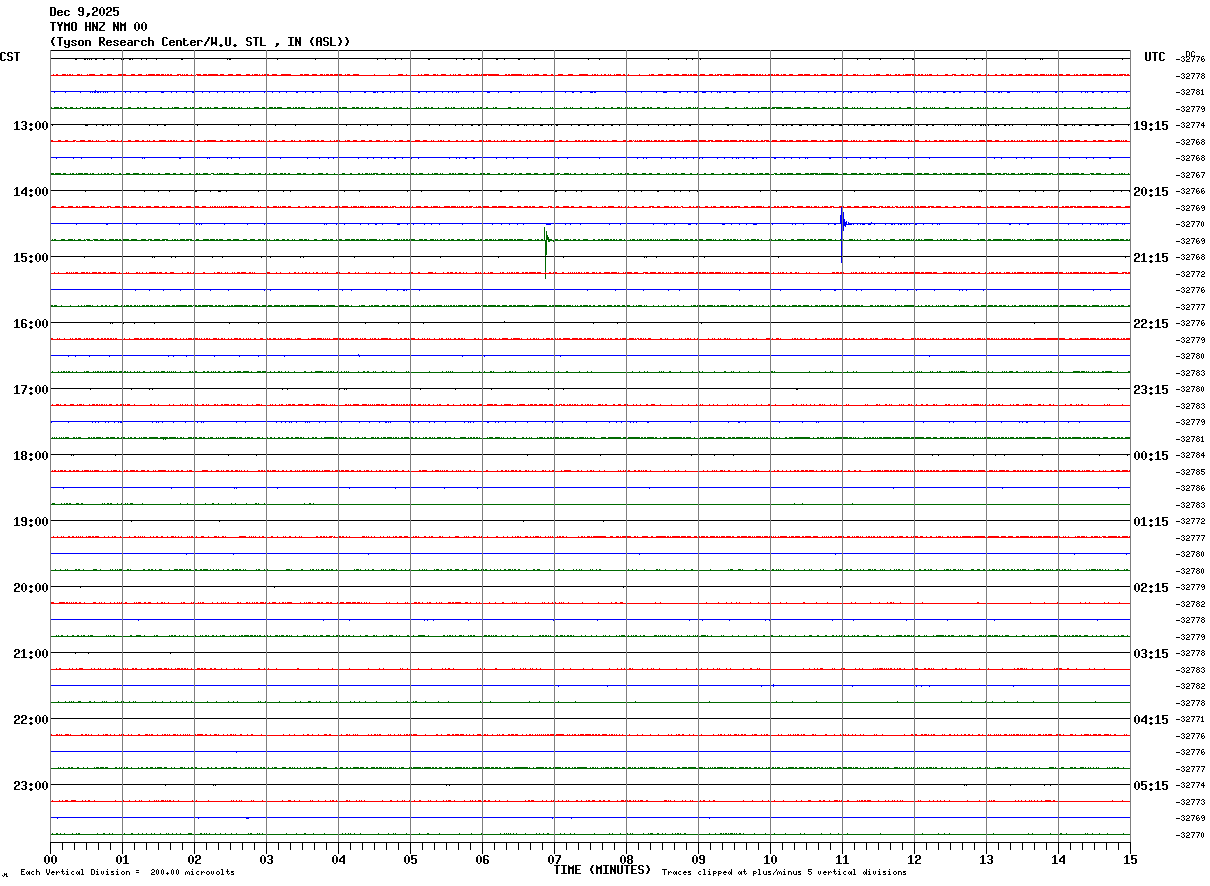Click the 18:00 CST row label
The width and height of the screenshot is (1210, 886).
tap(31, 455)
